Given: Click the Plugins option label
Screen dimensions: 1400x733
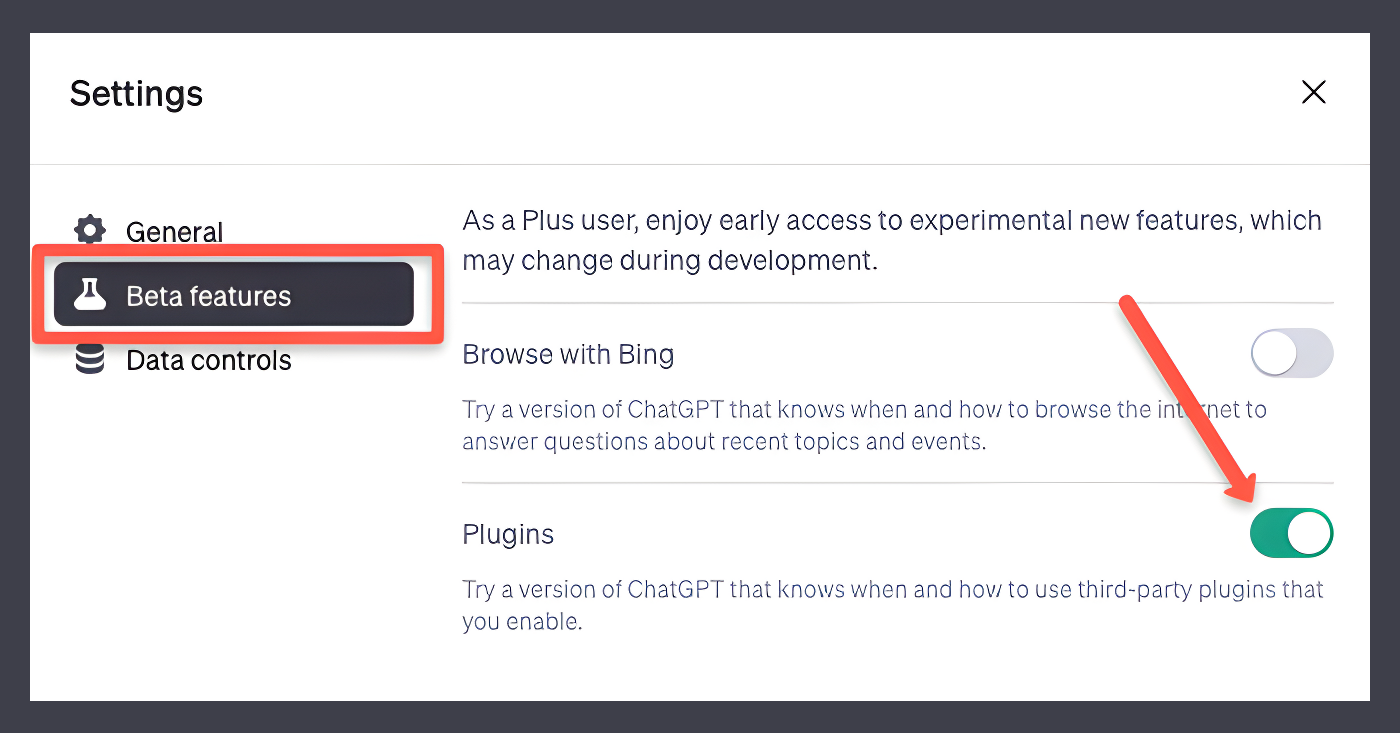Looking at the screenshot, I should click(x=508, y=535).
